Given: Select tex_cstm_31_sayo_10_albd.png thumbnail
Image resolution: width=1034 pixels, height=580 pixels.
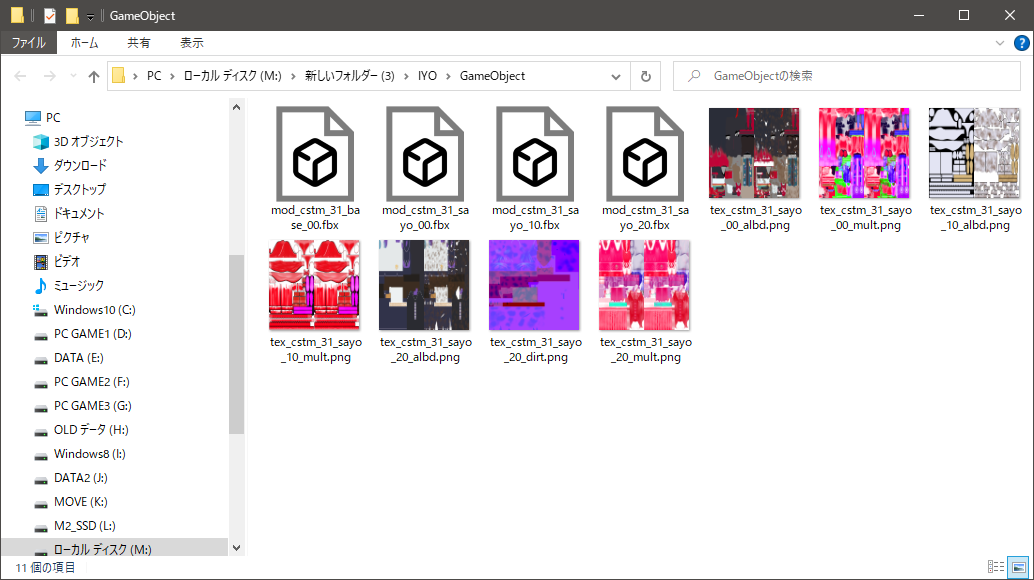Looking at the screenshot, I should pyautogui.click(x=975, y=153).
